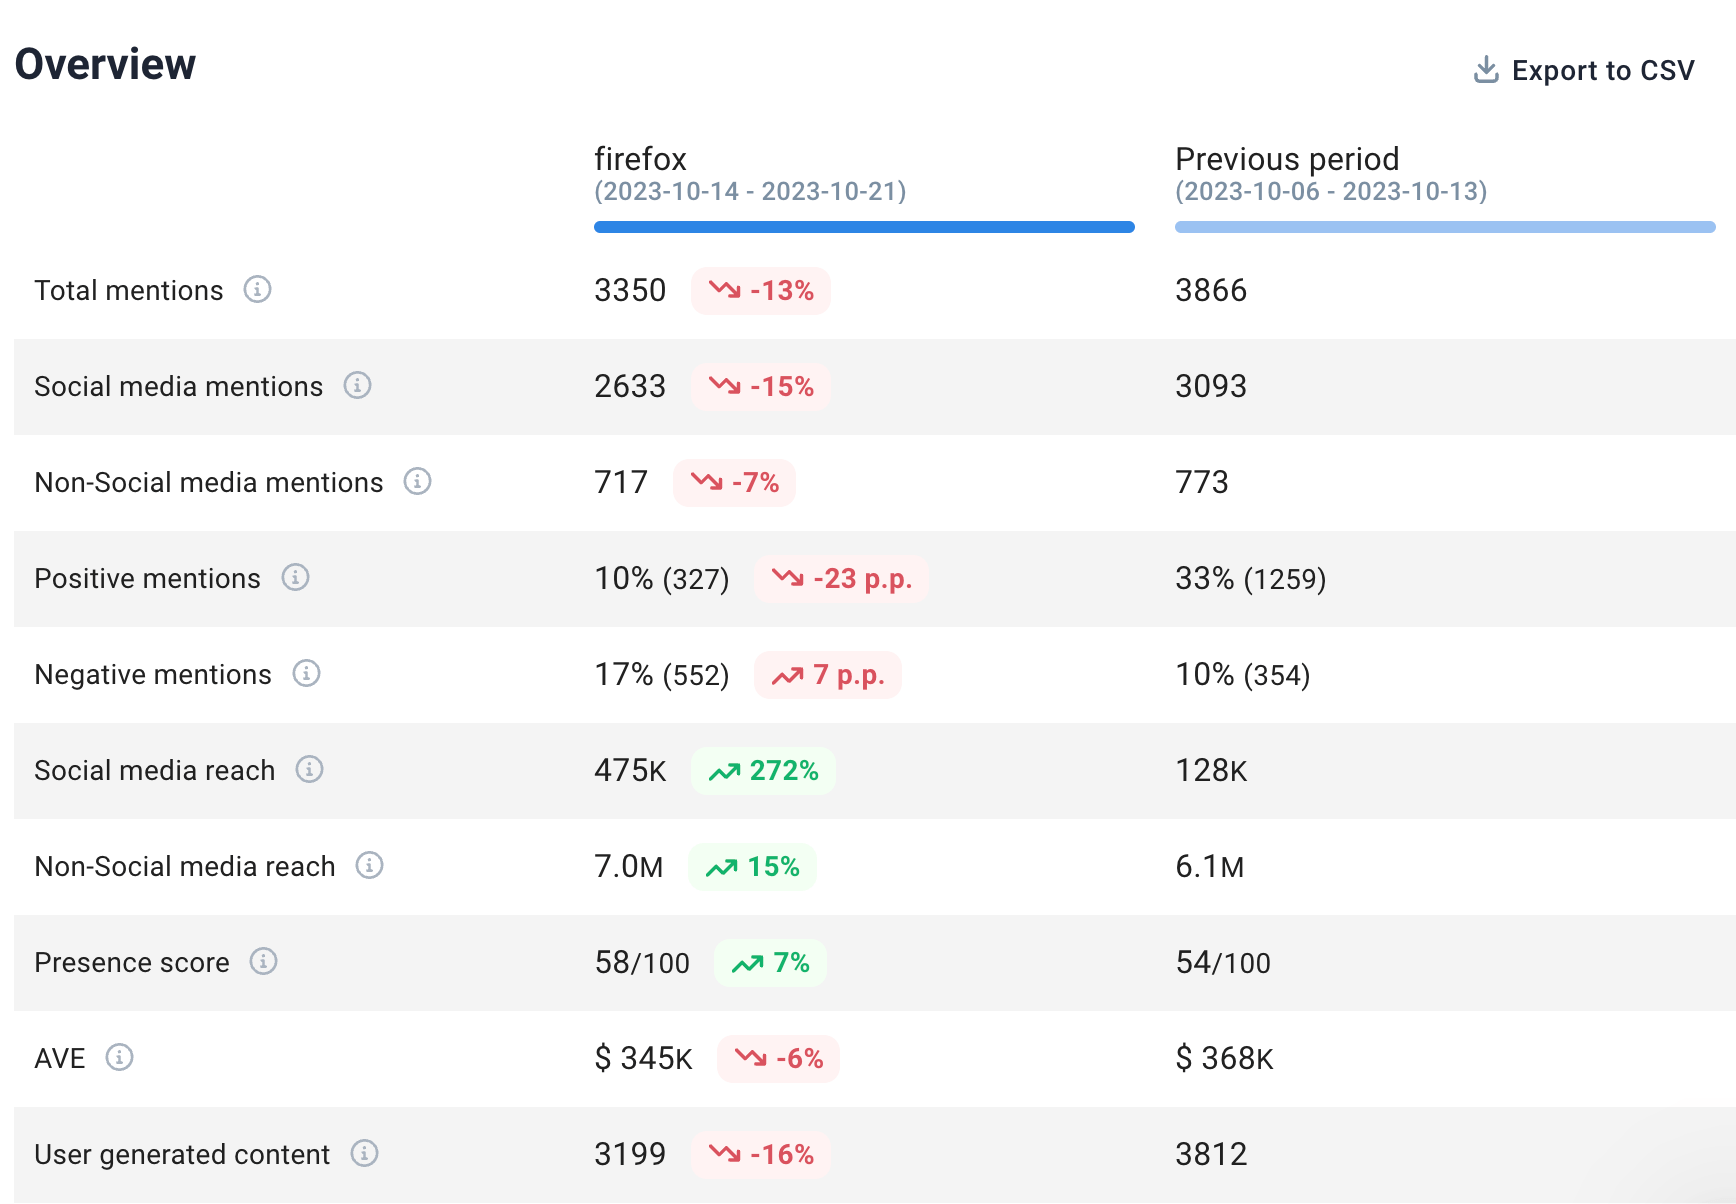Click the Presence score info icon

(263, 962)
